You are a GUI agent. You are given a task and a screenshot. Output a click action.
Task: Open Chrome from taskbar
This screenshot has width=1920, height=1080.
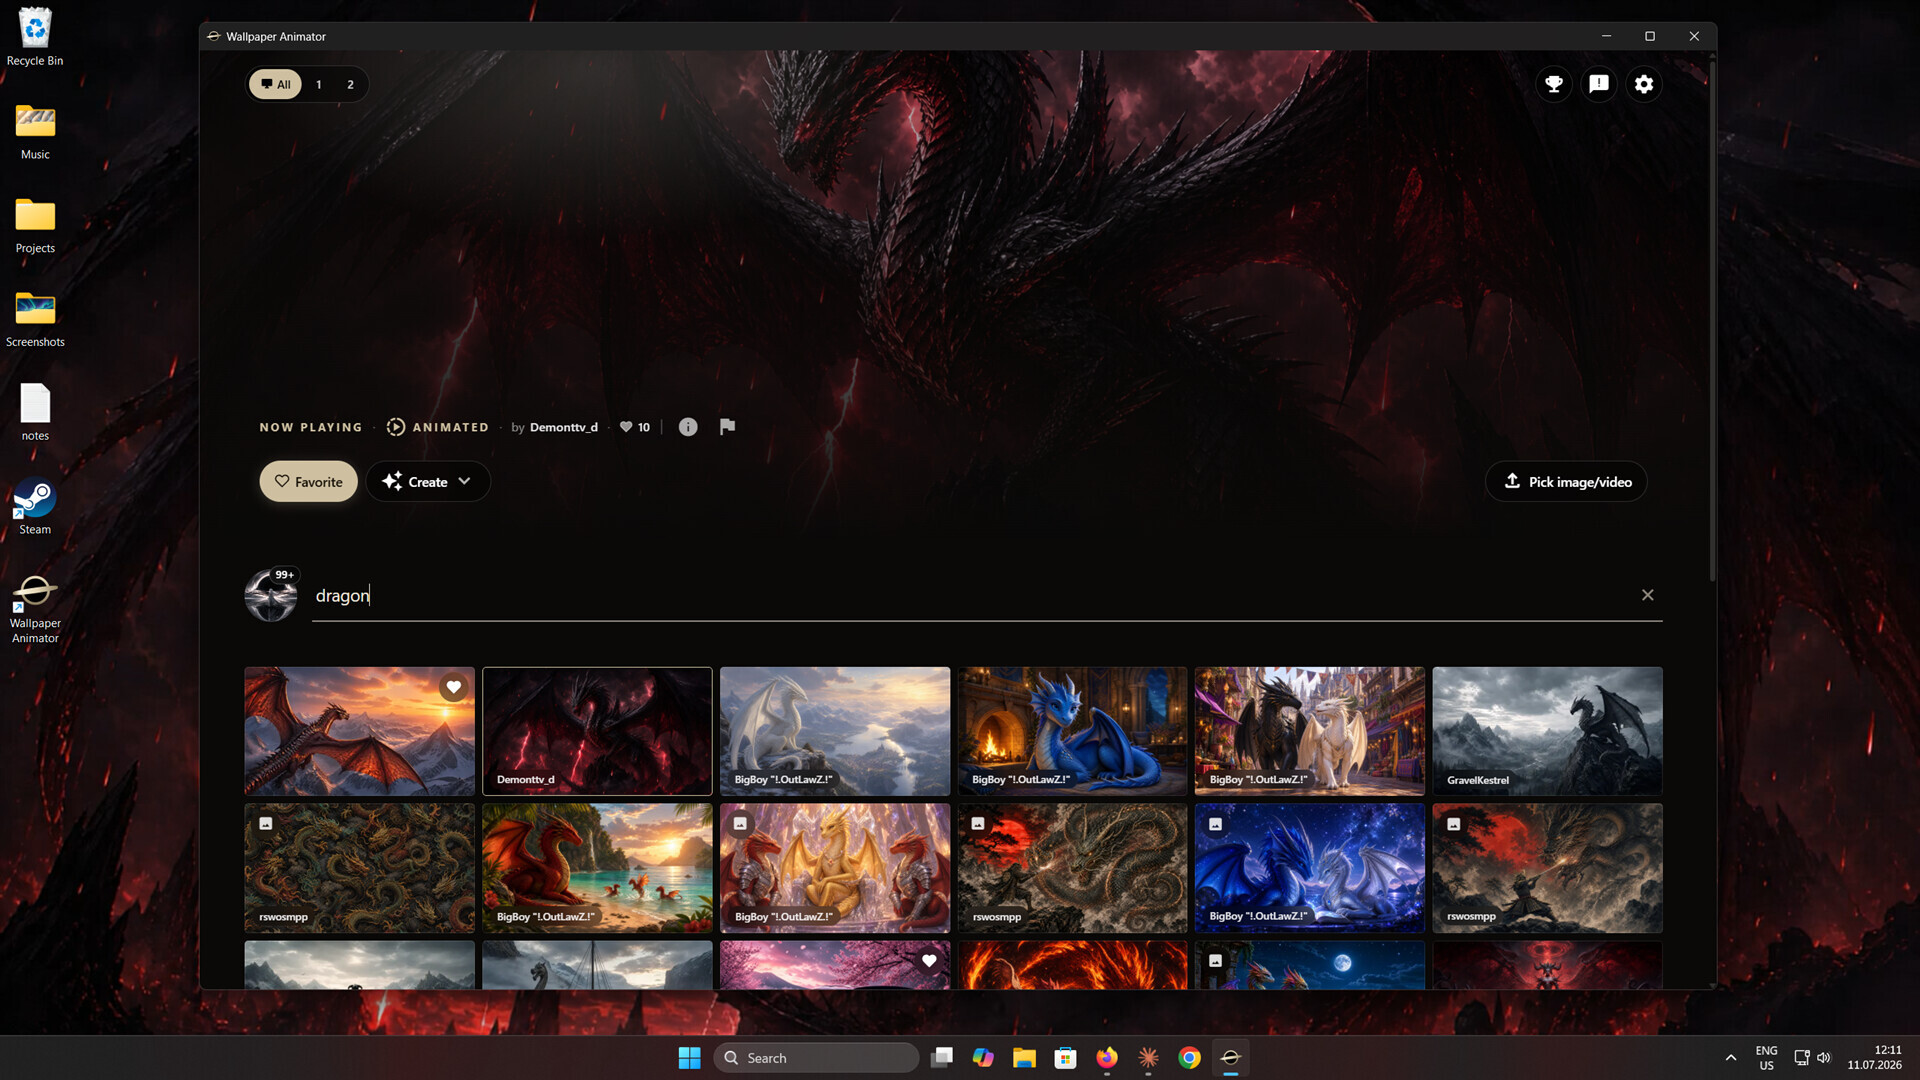[1189, 1058]
